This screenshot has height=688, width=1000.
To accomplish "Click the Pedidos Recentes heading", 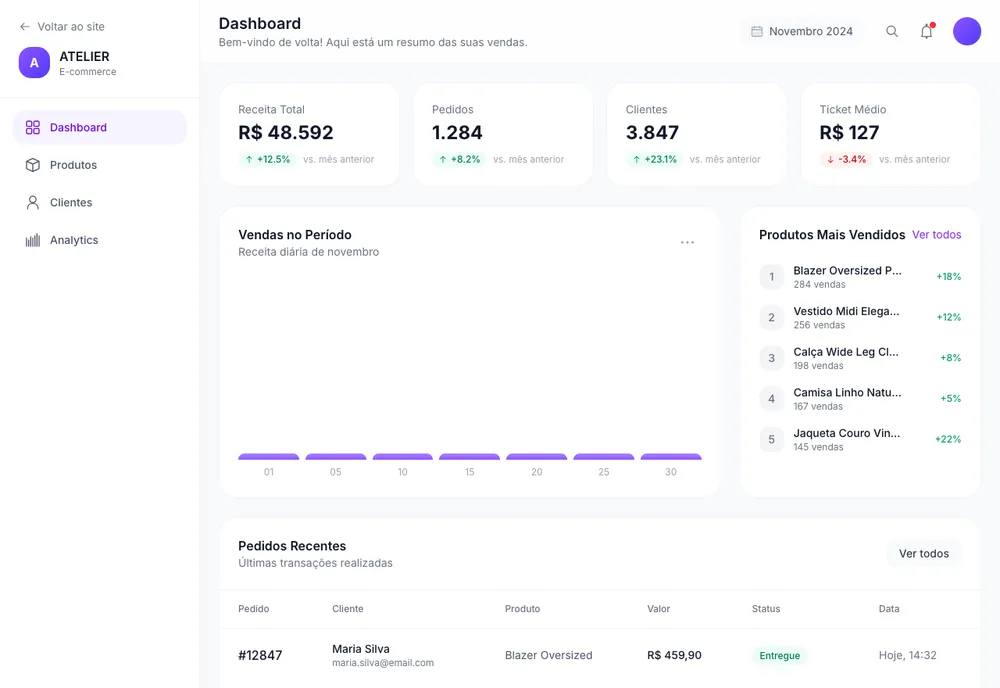I will (x=292, y=546).
